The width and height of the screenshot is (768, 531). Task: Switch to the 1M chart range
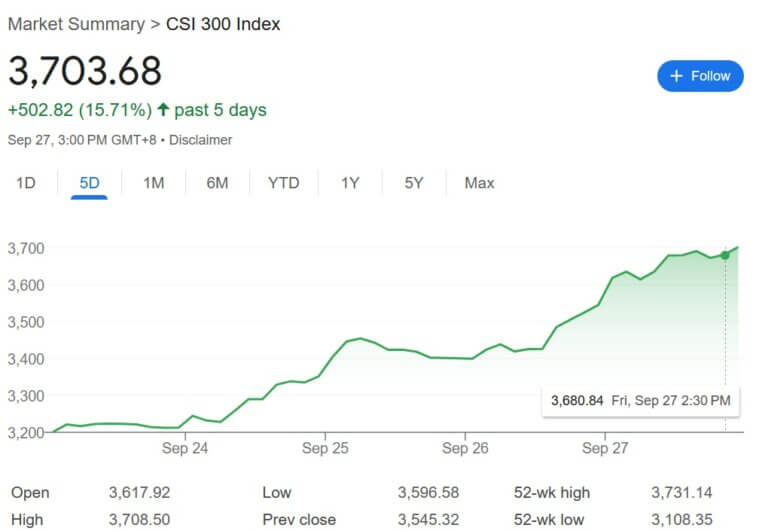point(153,183)
